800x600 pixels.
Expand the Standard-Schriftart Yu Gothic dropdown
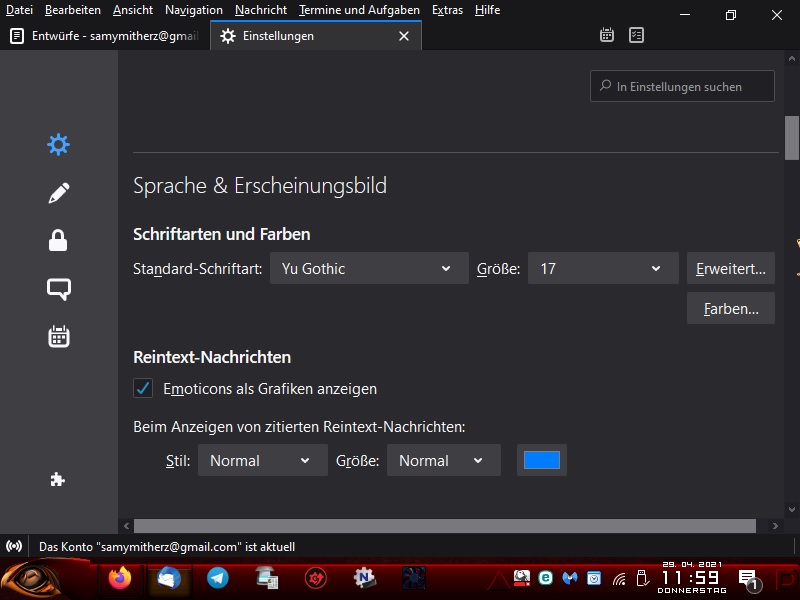(x=368, y=268)
